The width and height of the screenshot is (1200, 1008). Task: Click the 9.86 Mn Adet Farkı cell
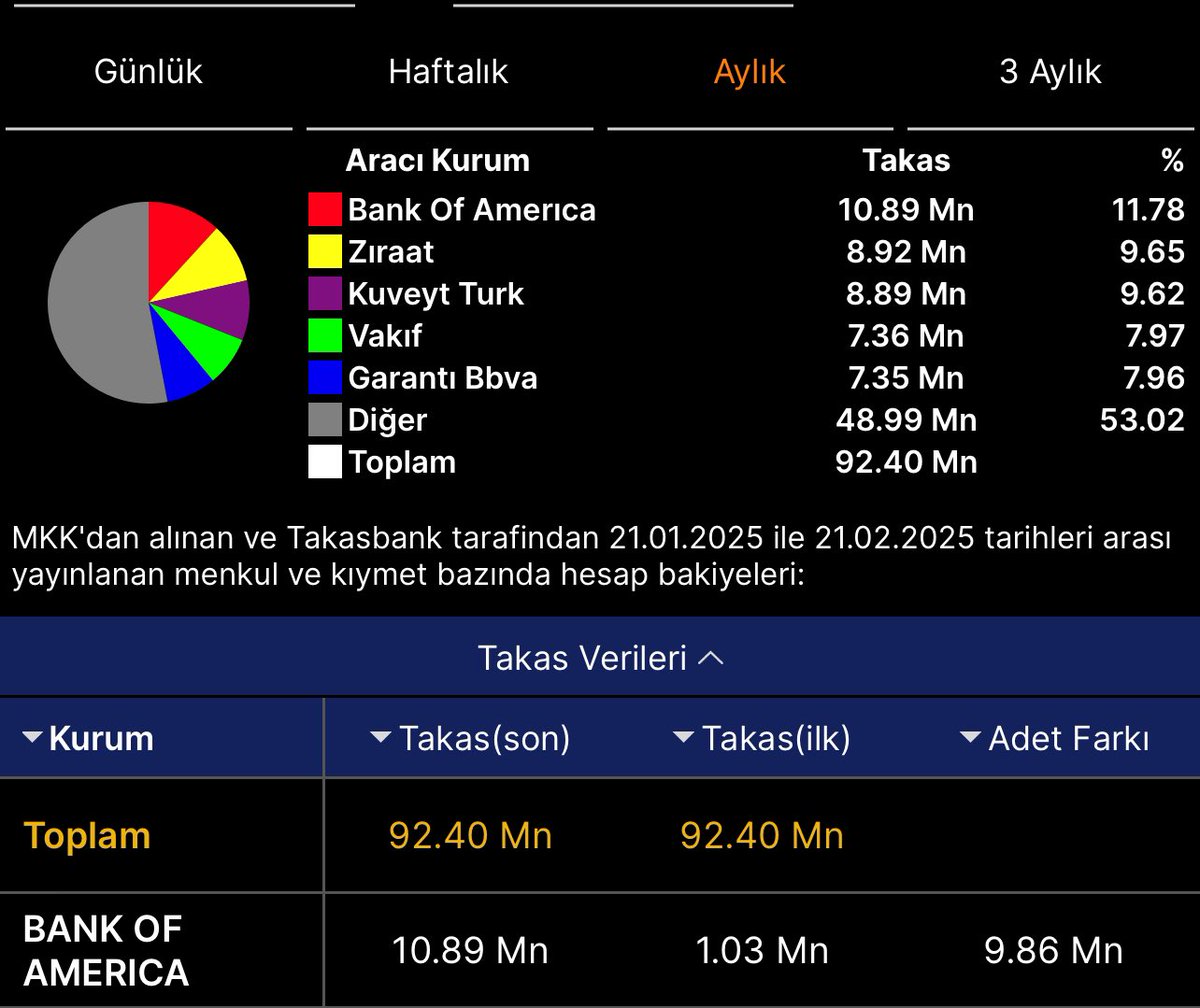click(x=1054, y=950)
